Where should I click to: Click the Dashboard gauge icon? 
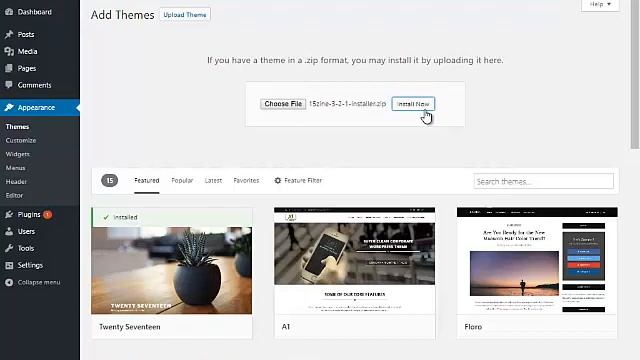tap(9, 12)
